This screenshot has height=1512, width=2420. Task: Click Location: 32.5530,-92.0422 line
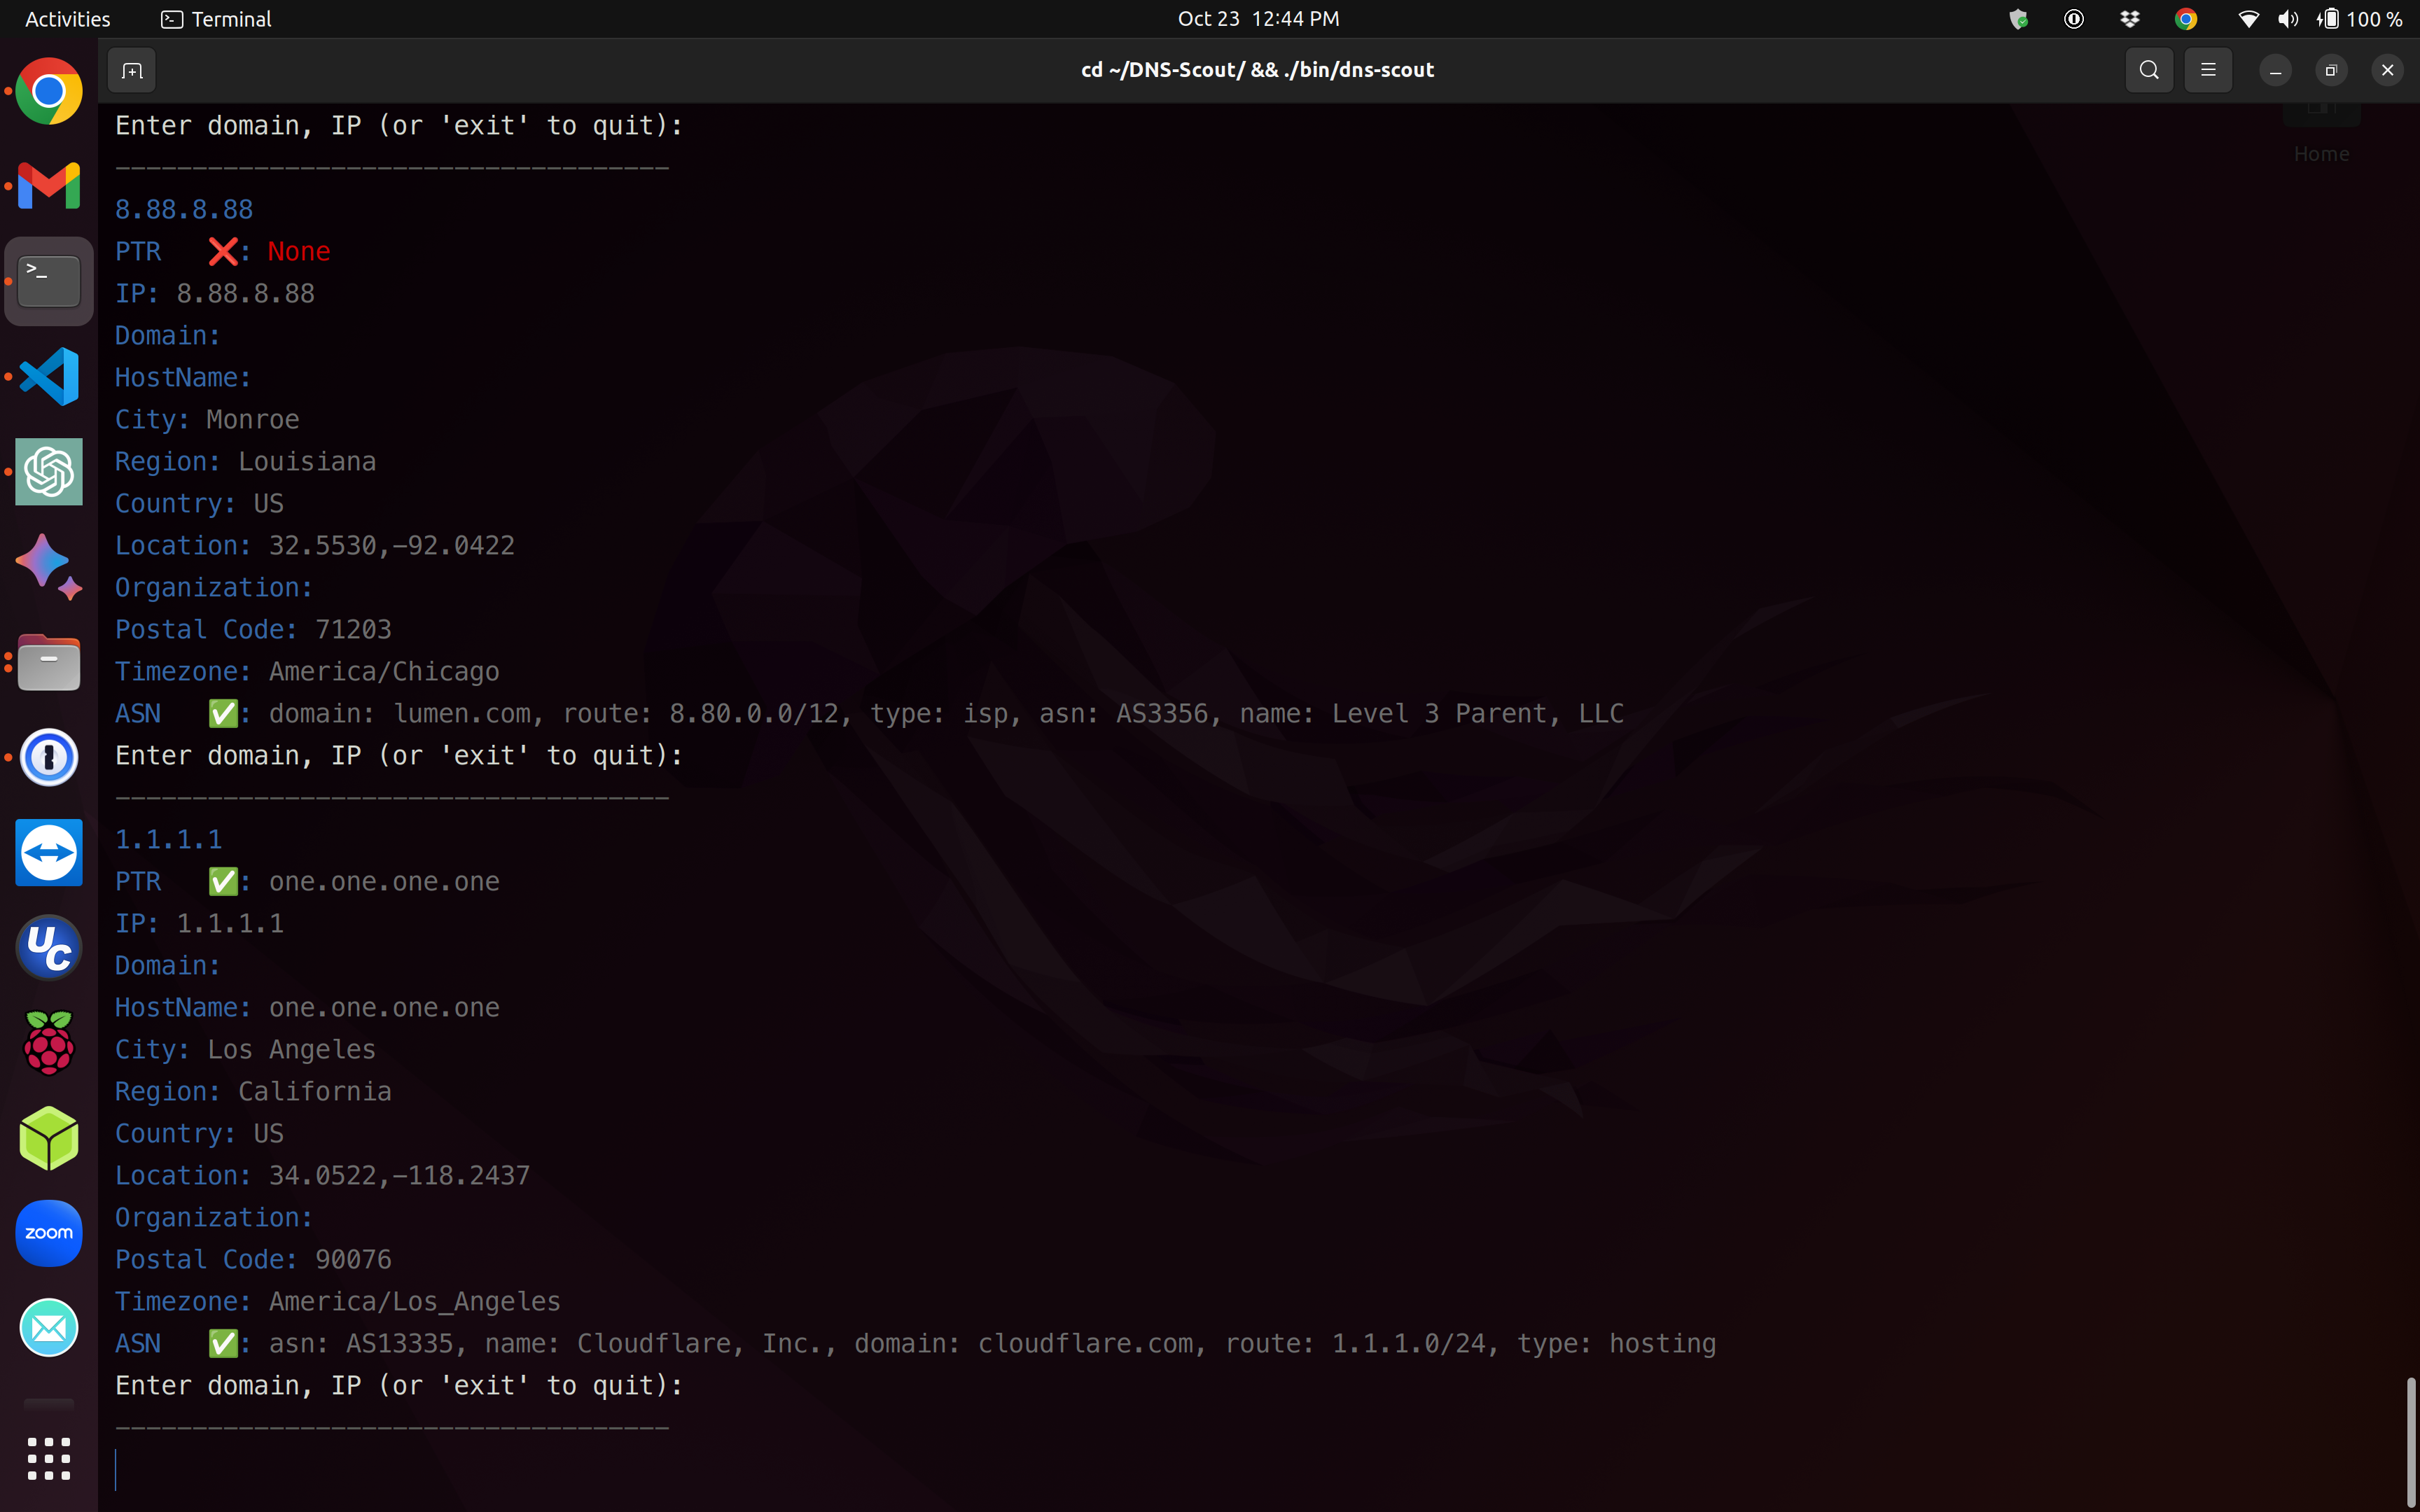coord(315,546)
